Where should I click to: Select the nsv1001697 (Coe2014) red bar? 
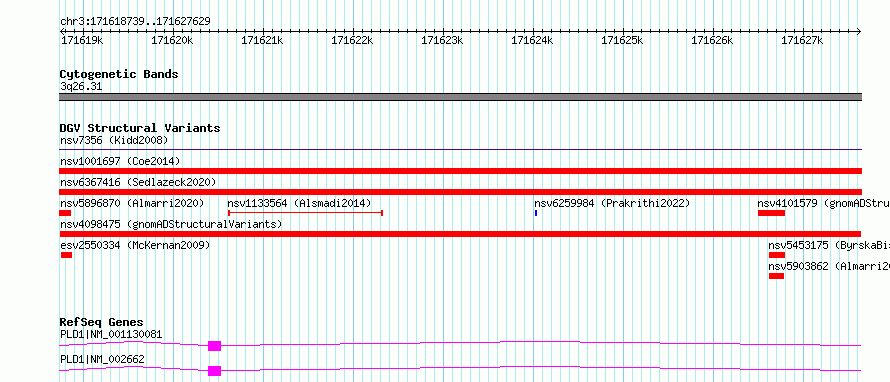tap(460, 171)
